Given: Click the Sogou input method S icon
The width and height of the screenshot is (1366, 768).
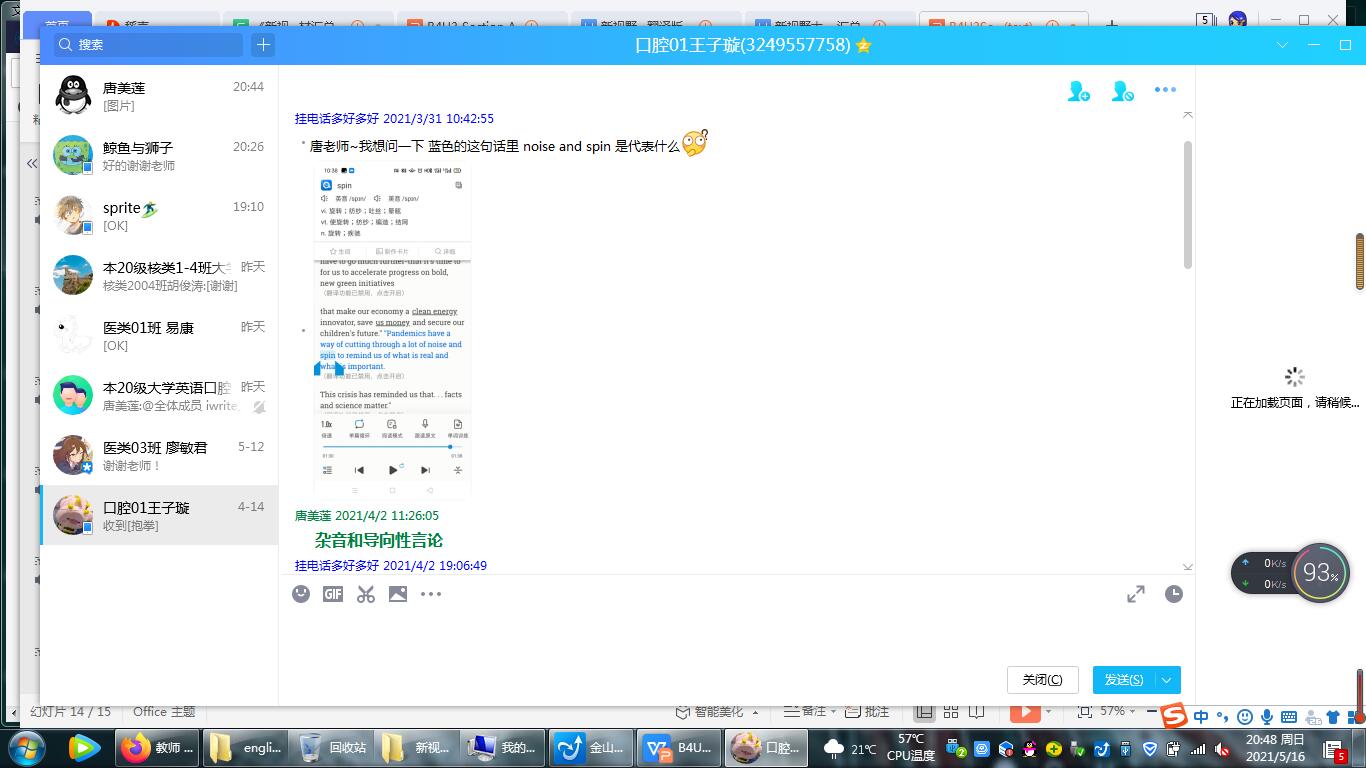Looking at the screenshot, I should click(1174, 715).
